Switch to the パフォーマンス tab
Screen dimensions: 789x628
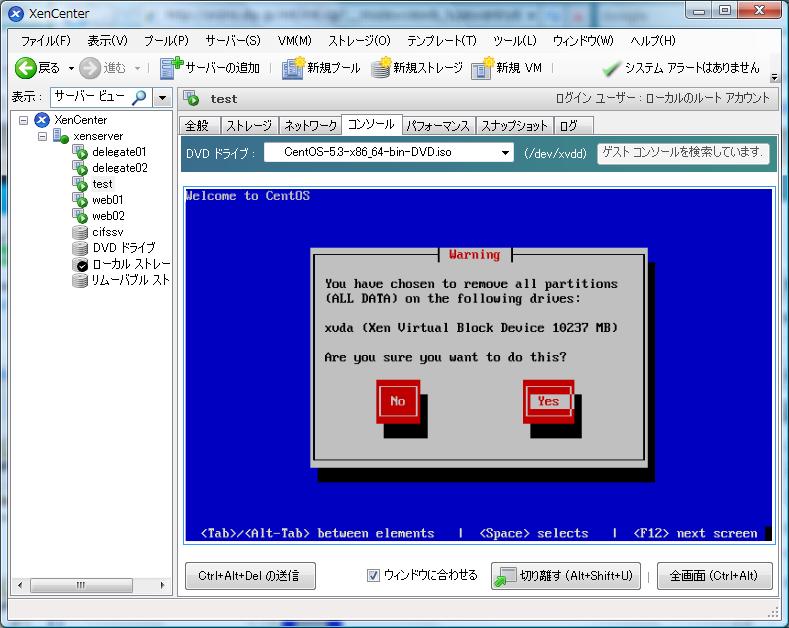[x=439, y=126]
